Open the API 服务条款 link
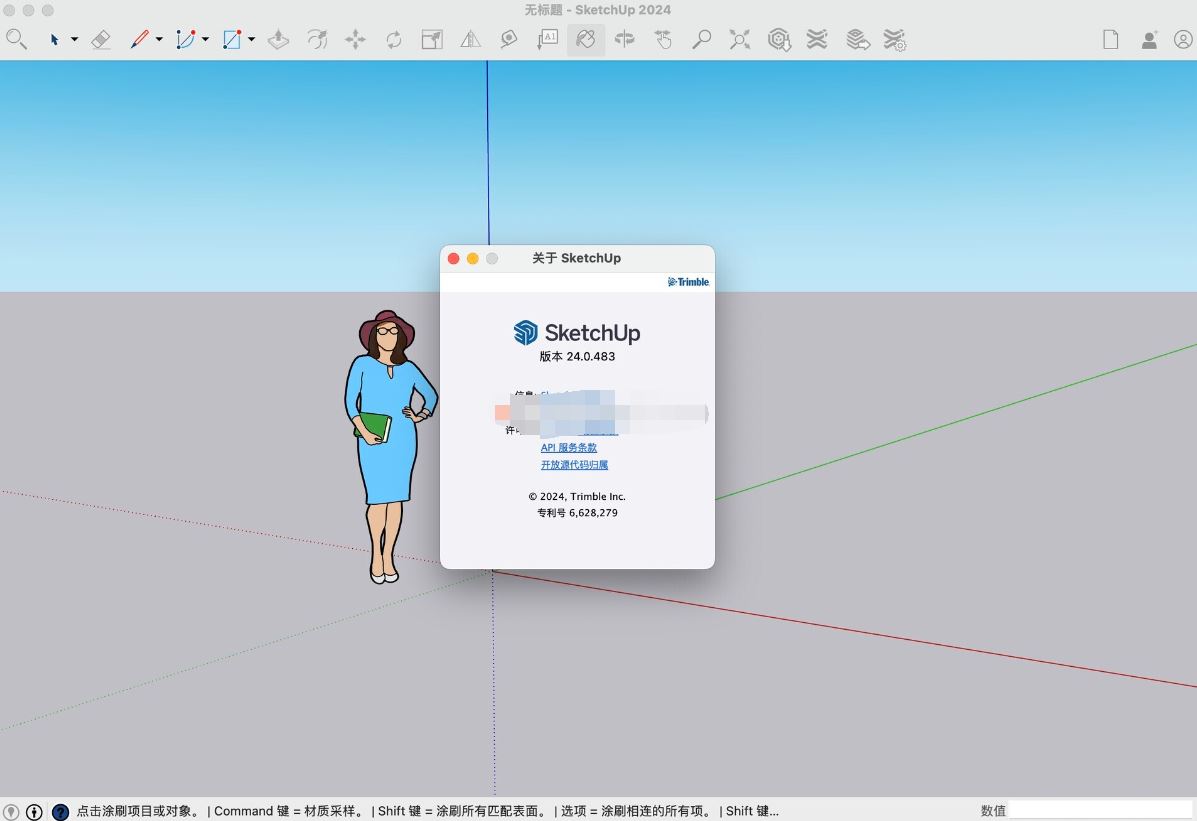This screenshot has height=821, width=1197. [x=569, y=448]
